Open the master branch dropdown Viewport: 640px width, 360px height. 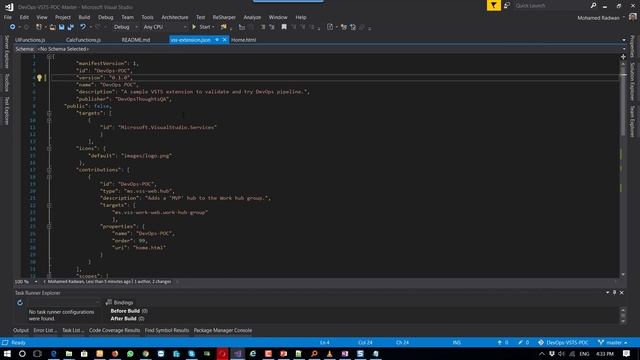click(x=613, y=342)
